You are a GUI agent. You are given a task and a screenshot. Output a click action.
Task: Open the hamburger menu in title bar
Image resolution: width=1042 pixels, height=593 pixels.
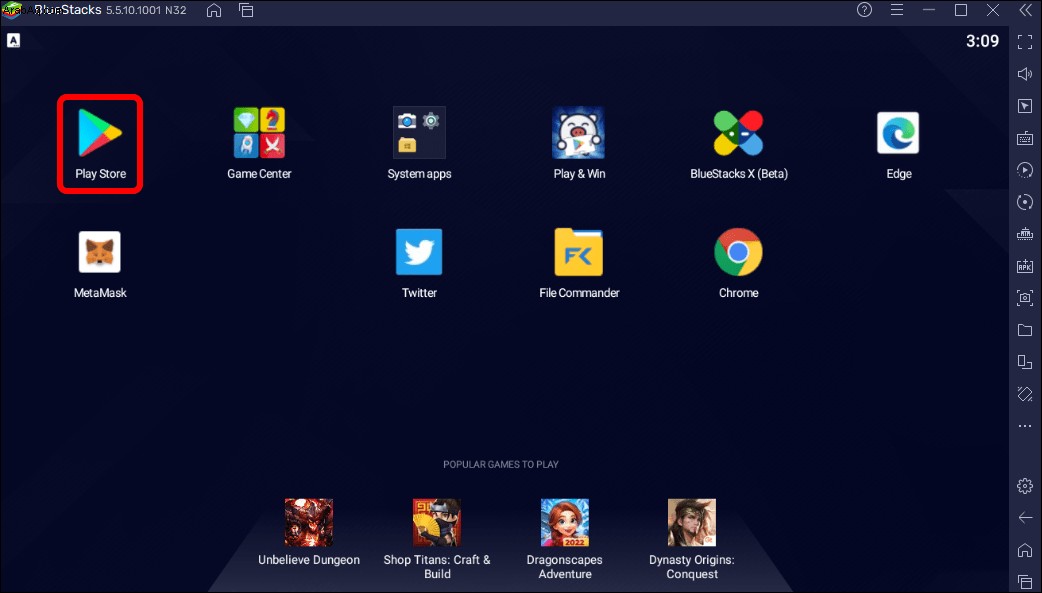coord(896,10)
